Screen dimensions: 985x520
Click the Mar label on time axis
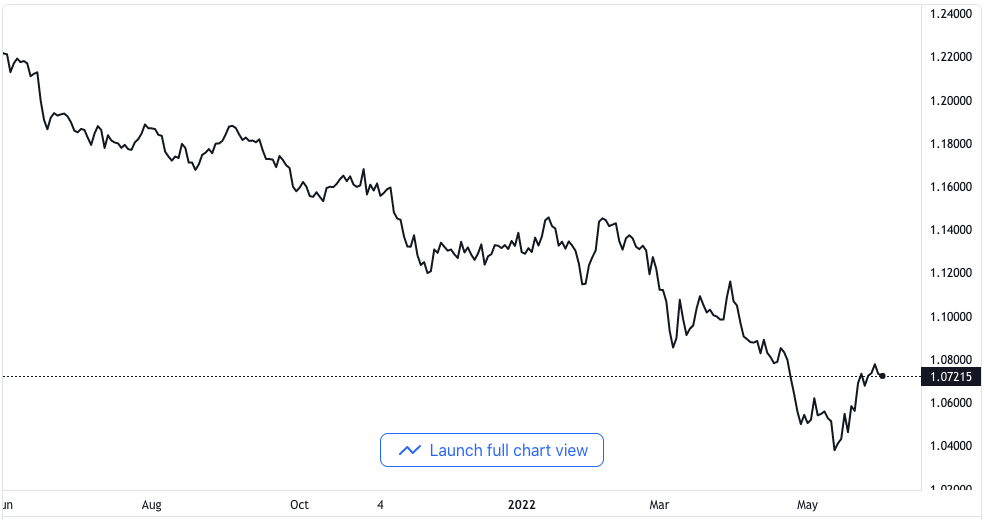pyautogui.click(x=659, y=505)
